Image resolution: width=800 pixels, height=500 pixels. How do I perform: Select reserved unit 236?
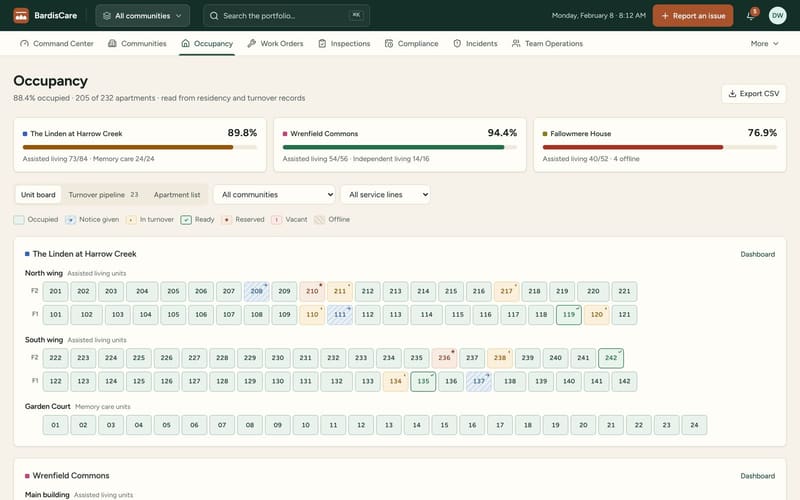(444, 358)
